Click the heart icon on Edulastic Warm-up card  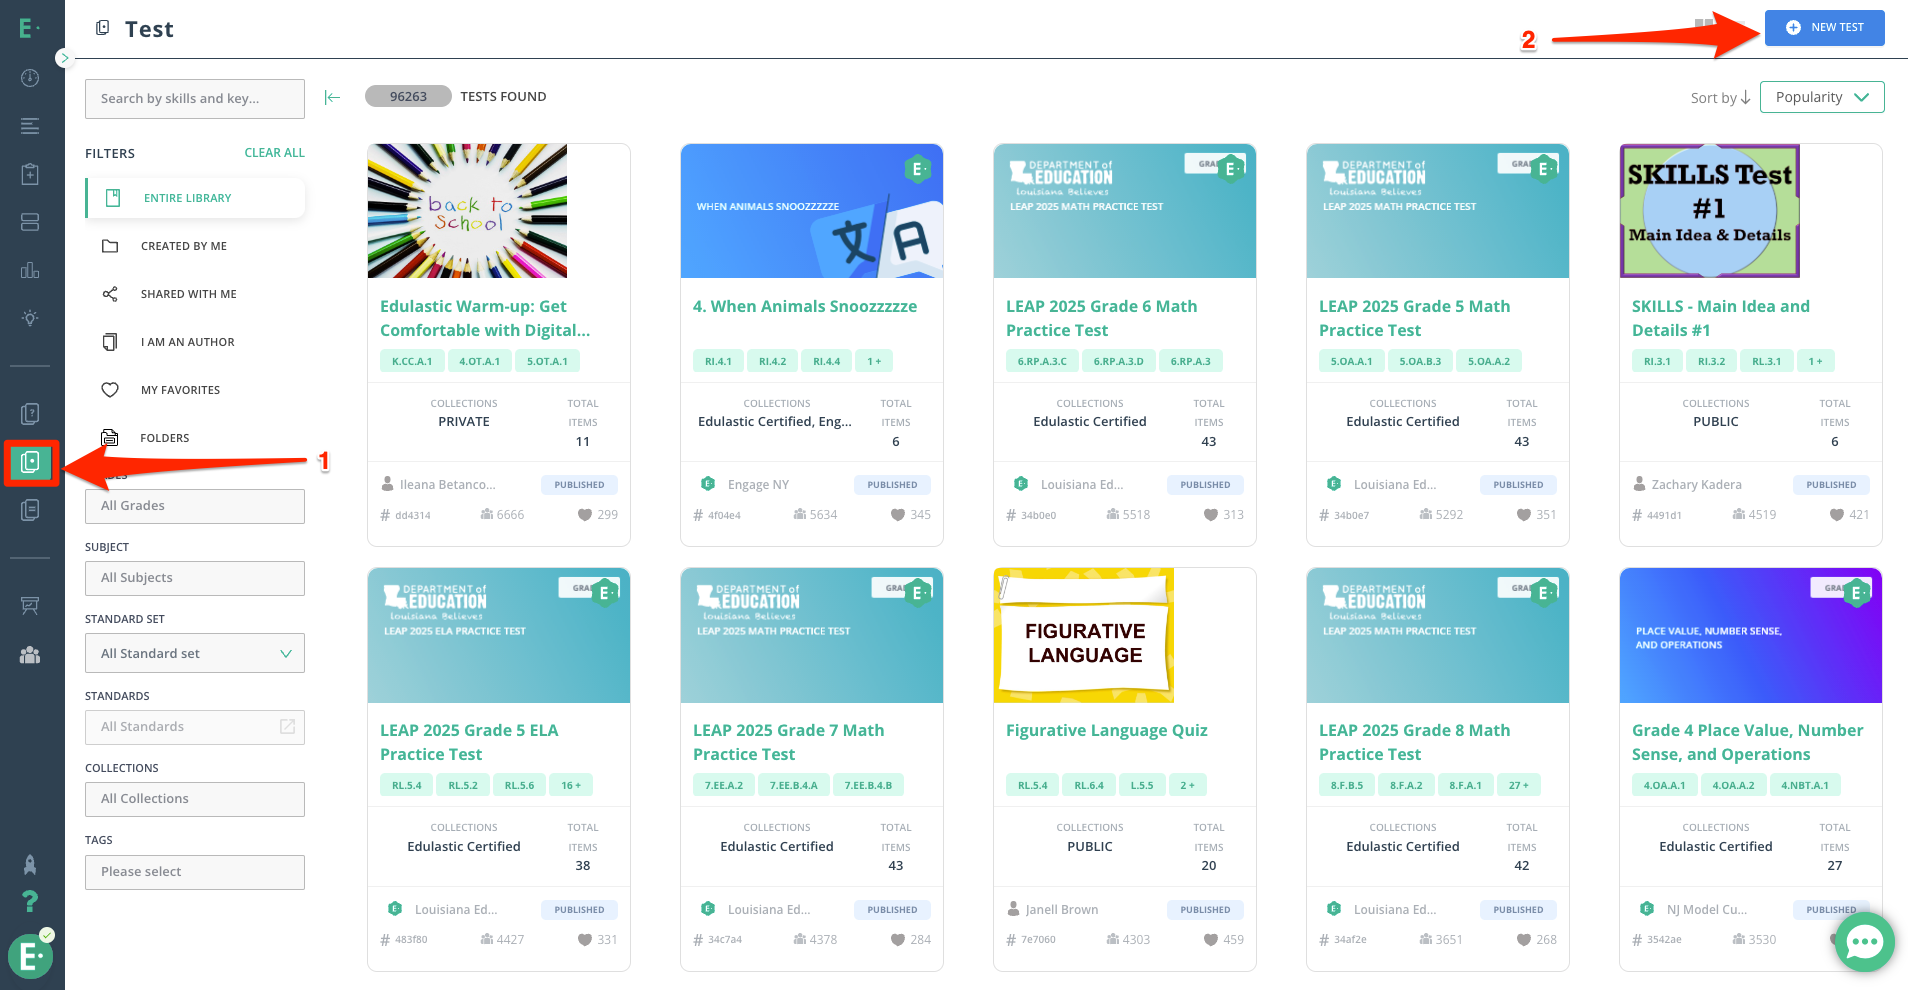coord(584,515)
